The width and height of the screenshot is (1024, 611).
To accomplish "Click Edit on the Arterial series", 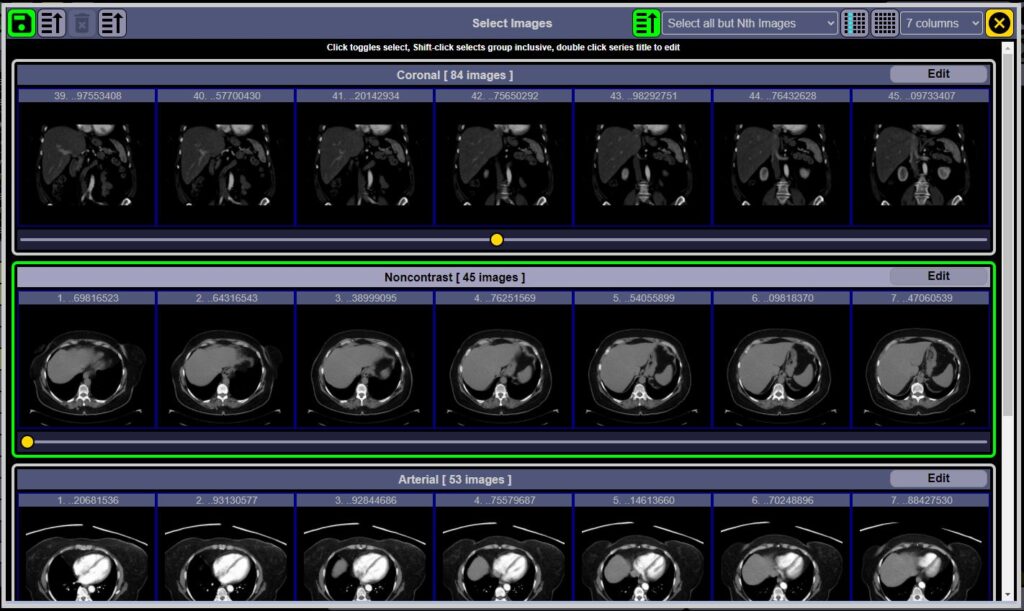I will [x=938, y=478].
